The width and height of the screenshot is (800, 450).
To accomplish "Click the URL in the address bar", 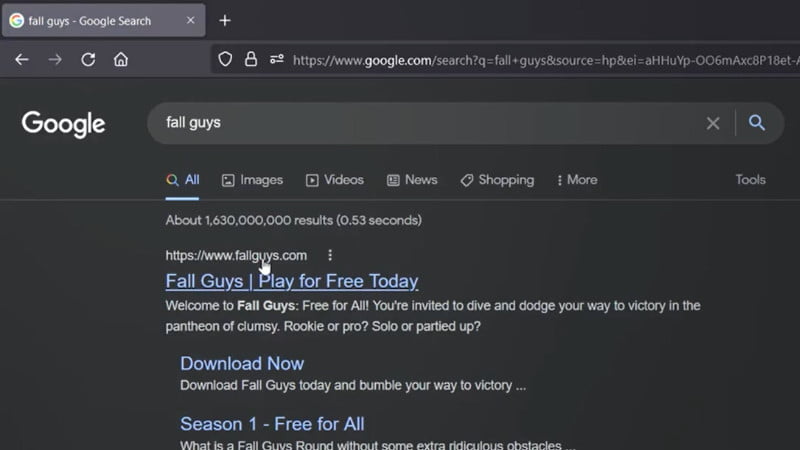I will 546,60.
